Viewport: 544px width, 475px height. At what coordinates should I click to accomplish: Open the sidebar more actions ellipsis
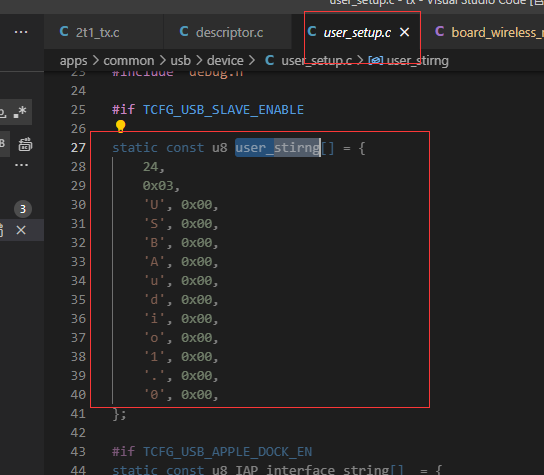[21, 32]
